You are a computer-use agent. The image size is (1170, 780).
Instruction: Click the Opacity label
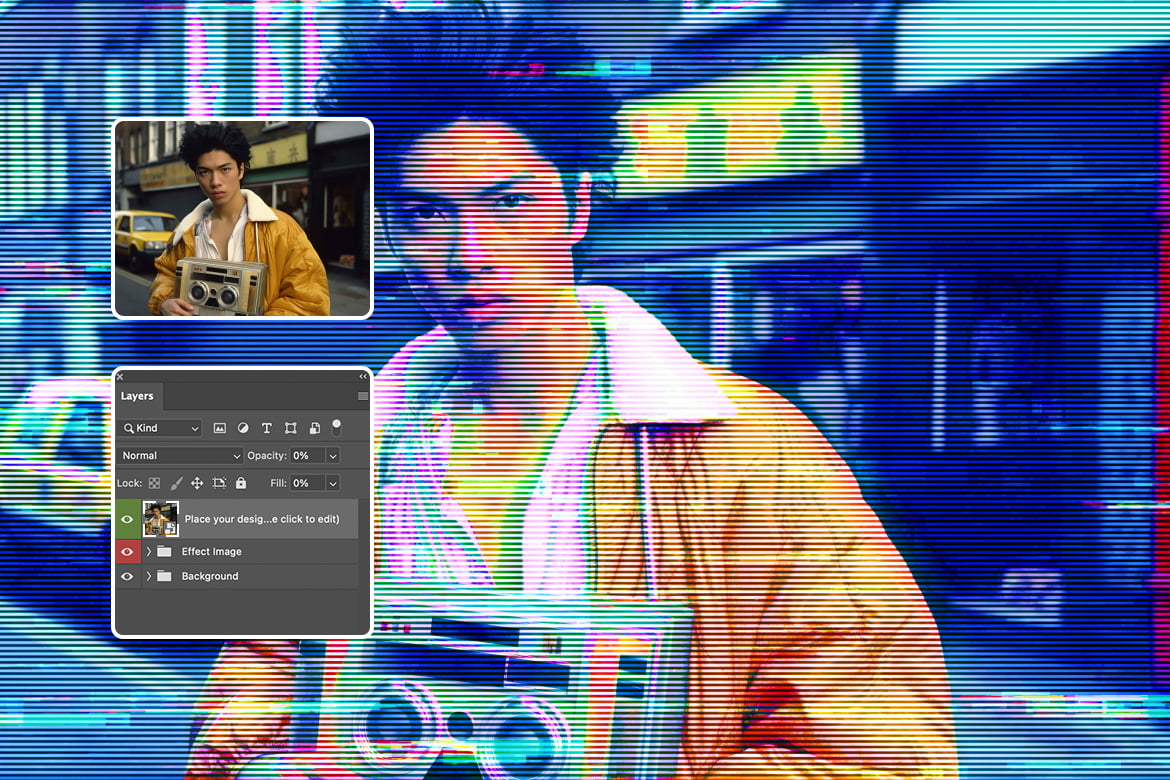[x=267, y=455]
